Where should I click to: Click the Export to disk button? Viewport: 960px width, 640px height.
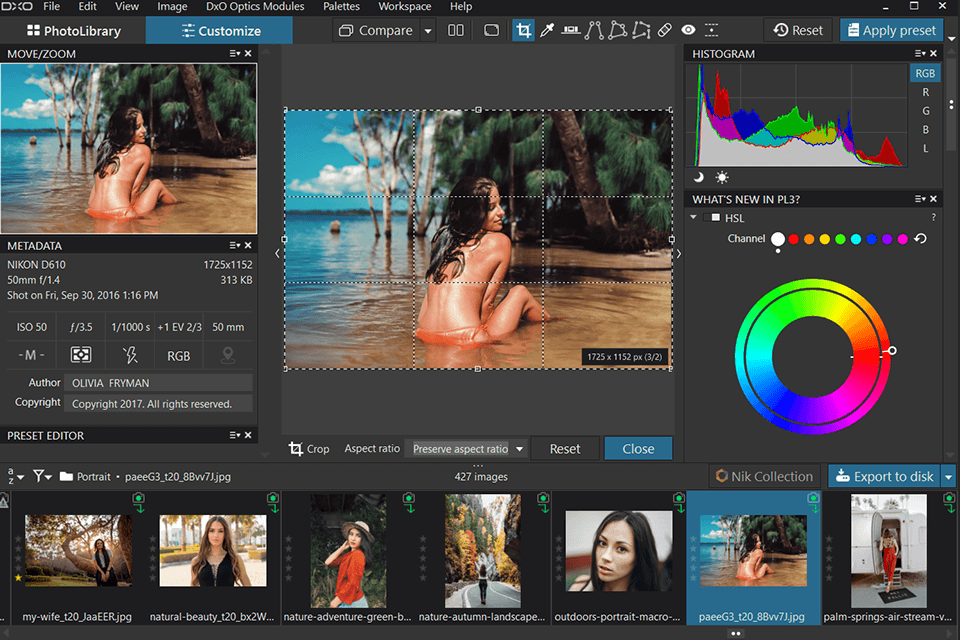pyautogui.click(x=885, y=476)
